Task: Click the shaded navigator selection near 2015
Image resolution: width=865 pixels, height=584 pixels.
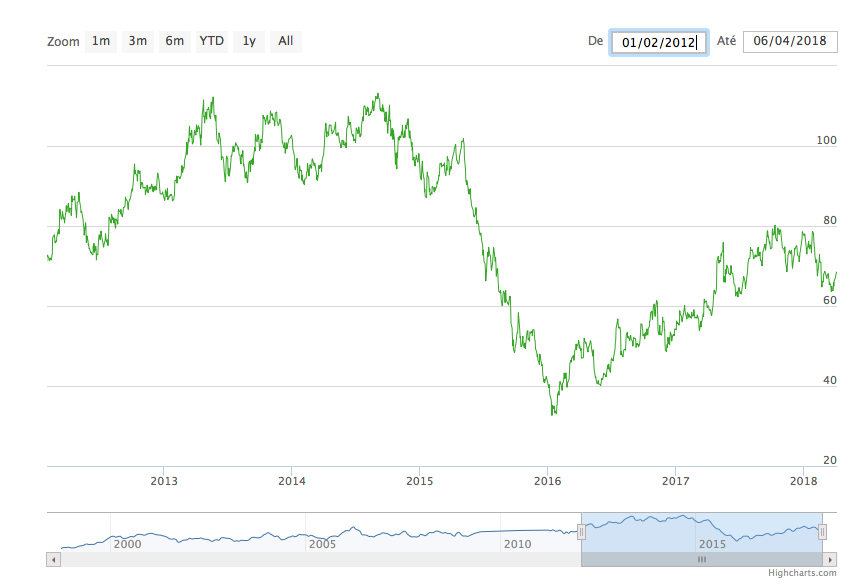Action: pyautogui.click(x=712, y=530)
